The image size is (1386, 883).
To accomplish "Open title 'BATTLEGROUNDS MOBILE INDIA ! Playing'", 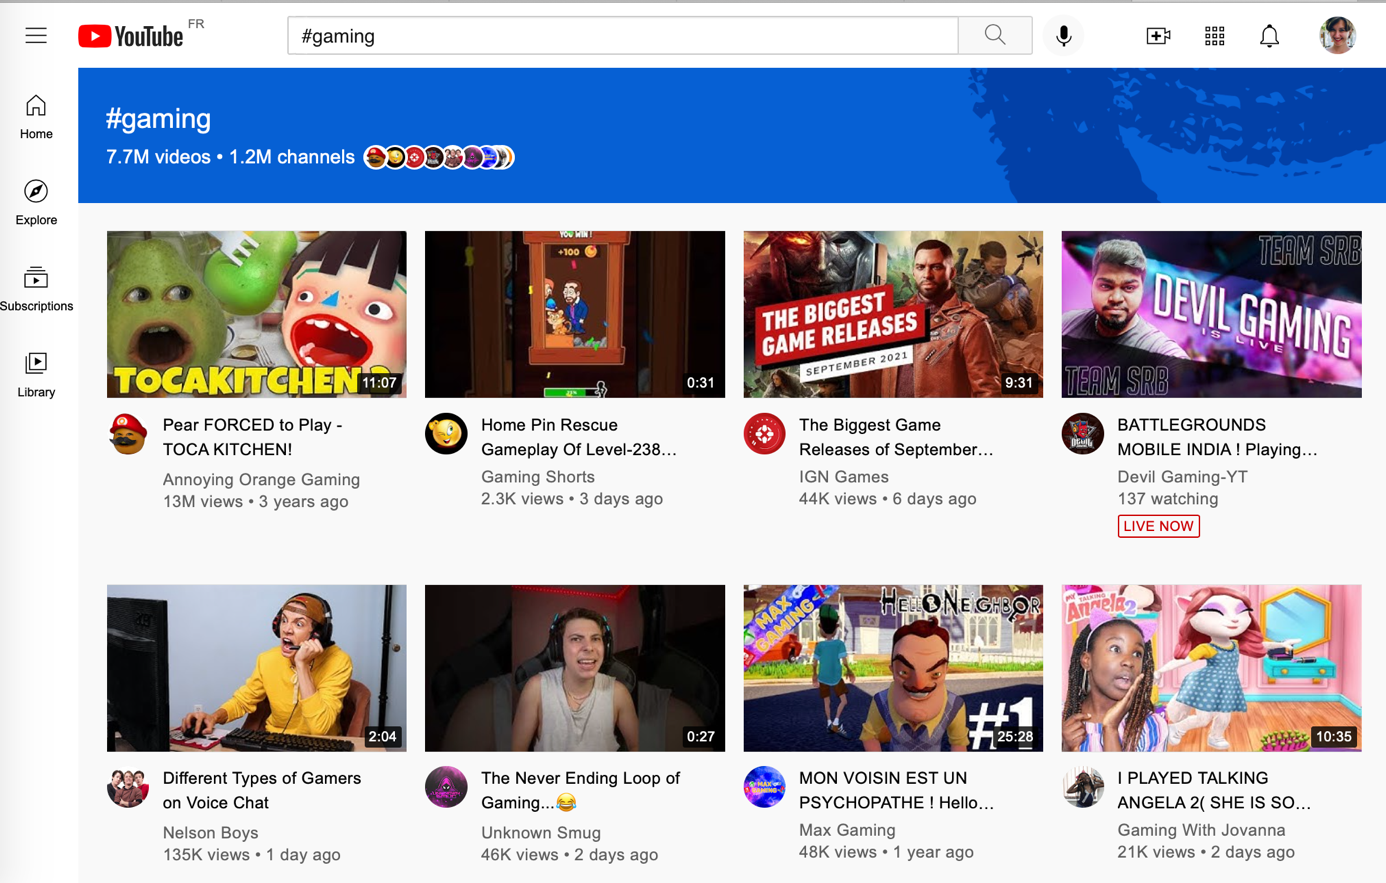I will pyautogui.click(x=1217, y=437).
